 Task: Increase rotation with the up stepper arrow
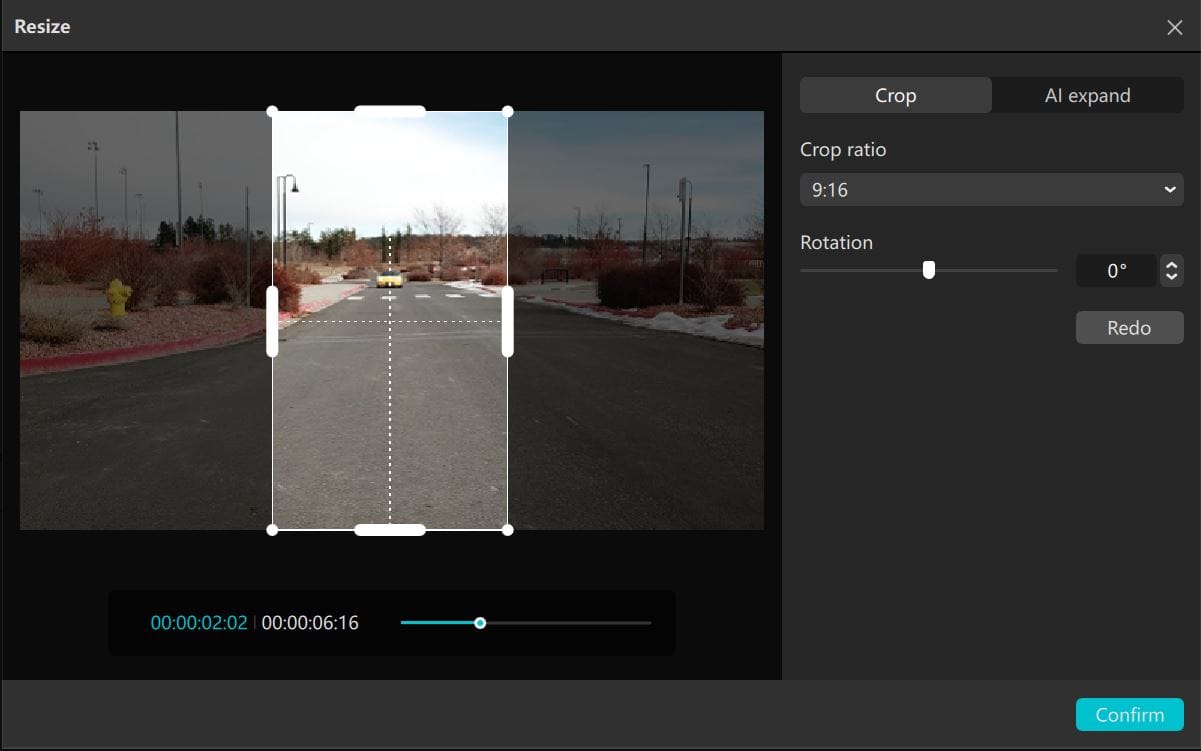click(x=1171, y=264)
